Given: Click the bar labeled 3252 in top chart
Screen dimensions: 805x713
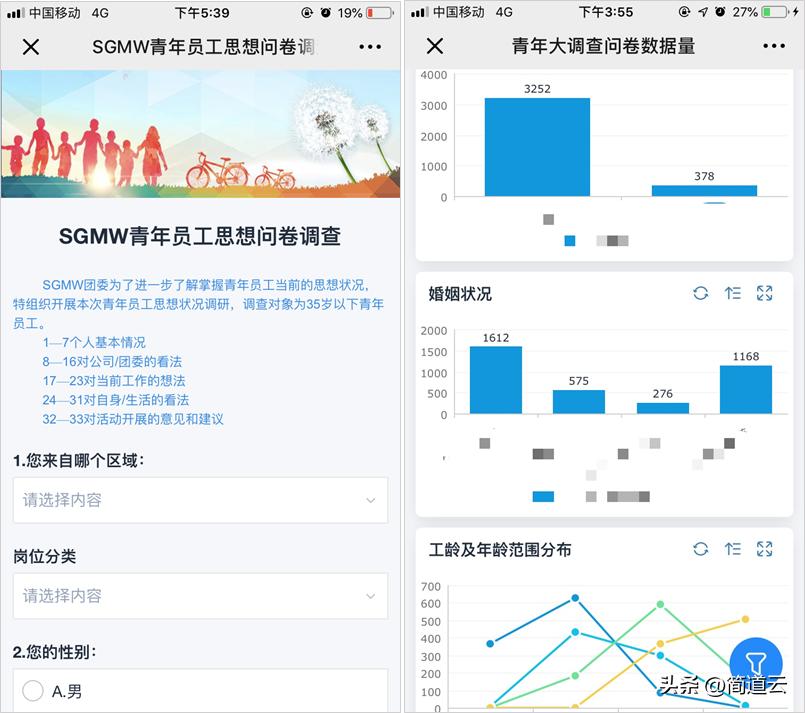Looking at the screenshot, I should click(537, 145).
